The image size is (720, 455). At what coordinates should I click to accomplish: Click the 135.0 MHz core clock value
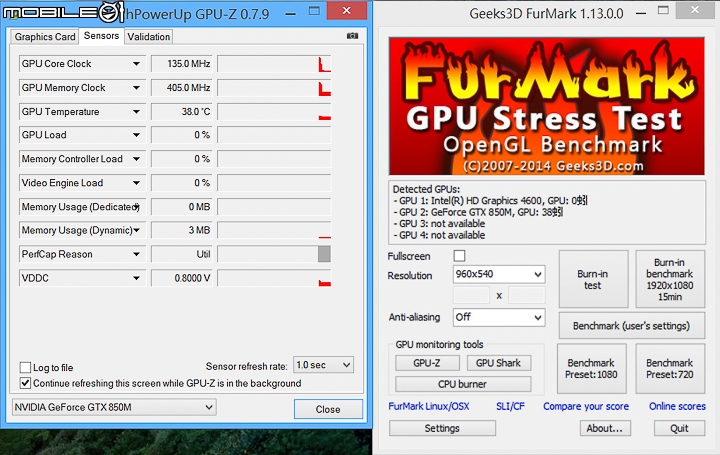182,64
